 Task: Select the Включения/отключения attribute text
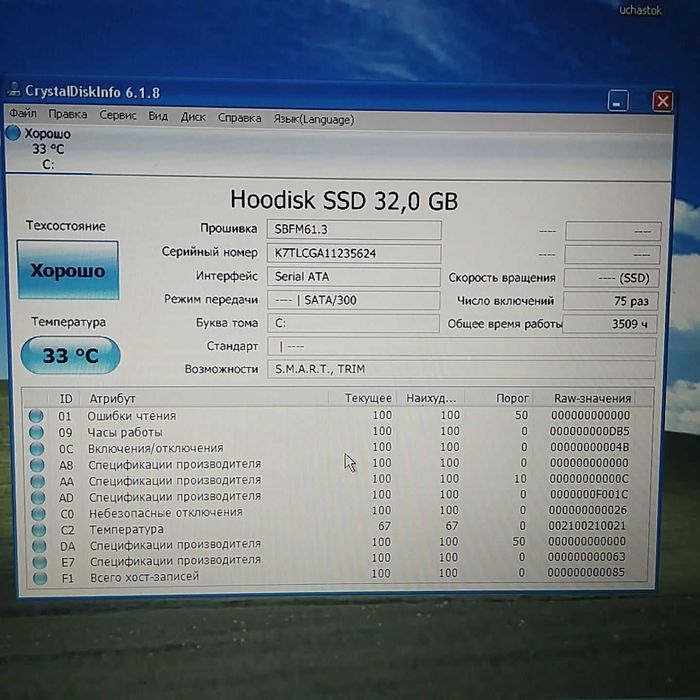coord(156,448)
